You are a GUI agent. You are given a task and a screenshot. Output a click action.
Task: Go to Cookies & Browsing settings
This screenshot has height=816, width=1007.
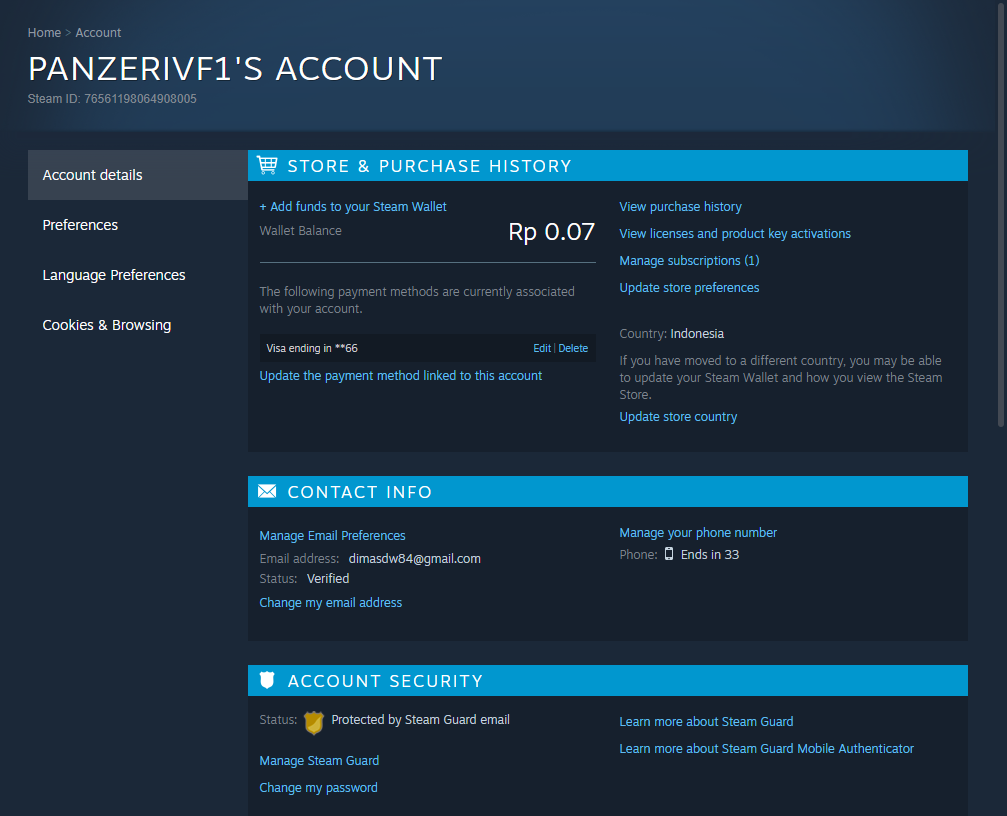pyautogui.click(x=107, y=325)
